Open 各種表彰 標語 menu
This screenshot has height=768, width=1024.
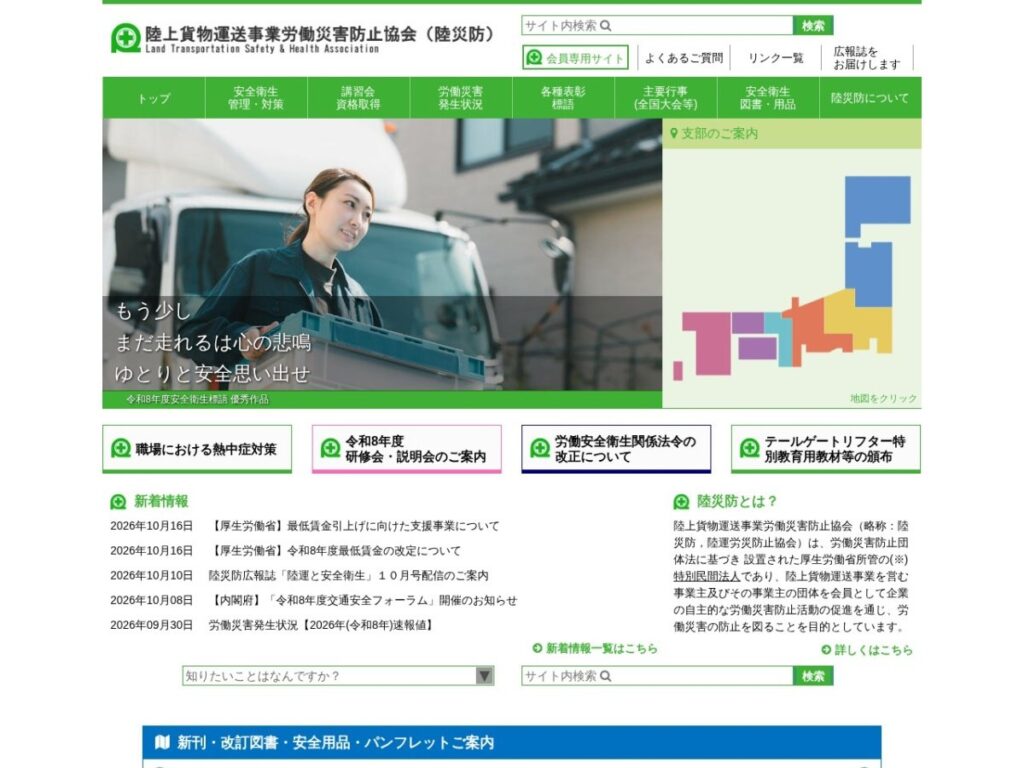click(x=564, y=98)
